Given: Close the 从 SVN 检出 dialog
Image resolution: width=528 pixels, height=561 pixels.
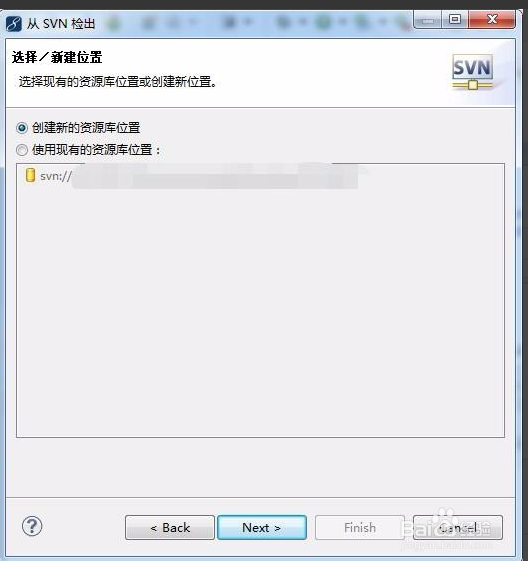Looking at the screenshot, I should [x=492, y=20].
